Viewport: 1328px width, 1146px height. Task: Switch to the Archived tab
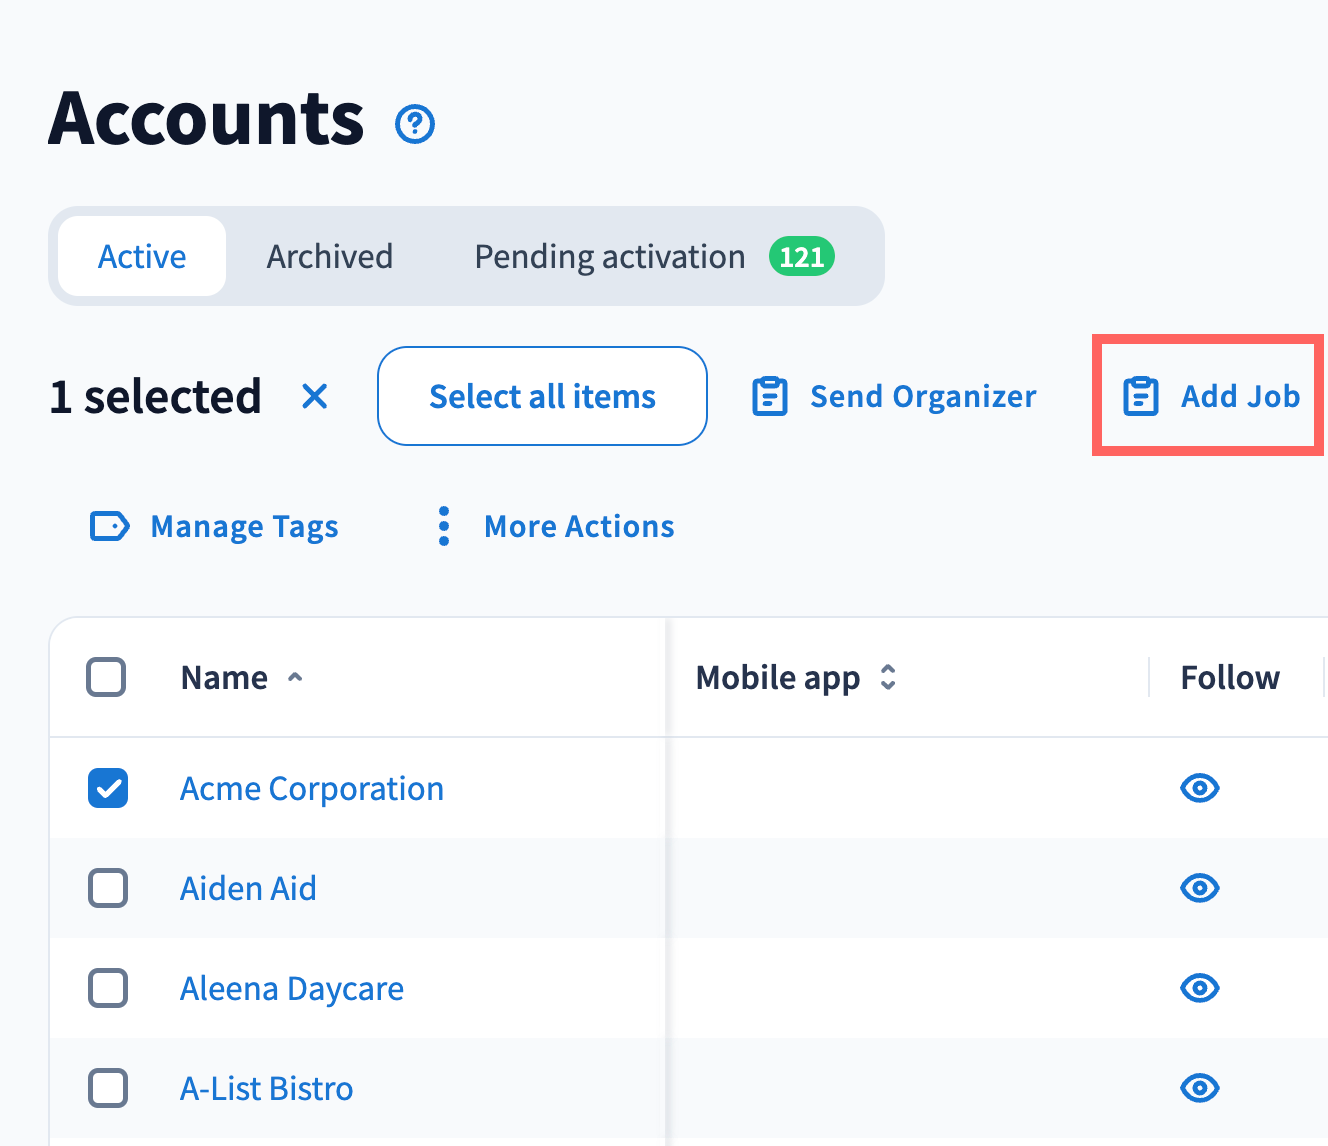[x=329, y=257]
